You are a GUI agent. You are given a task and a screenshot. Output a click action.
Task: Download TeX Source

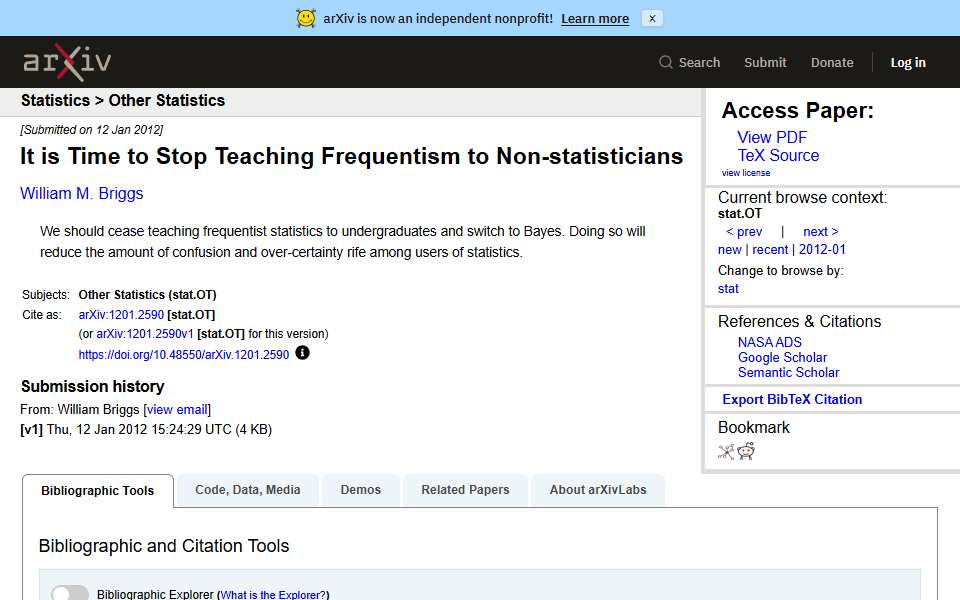778,156
